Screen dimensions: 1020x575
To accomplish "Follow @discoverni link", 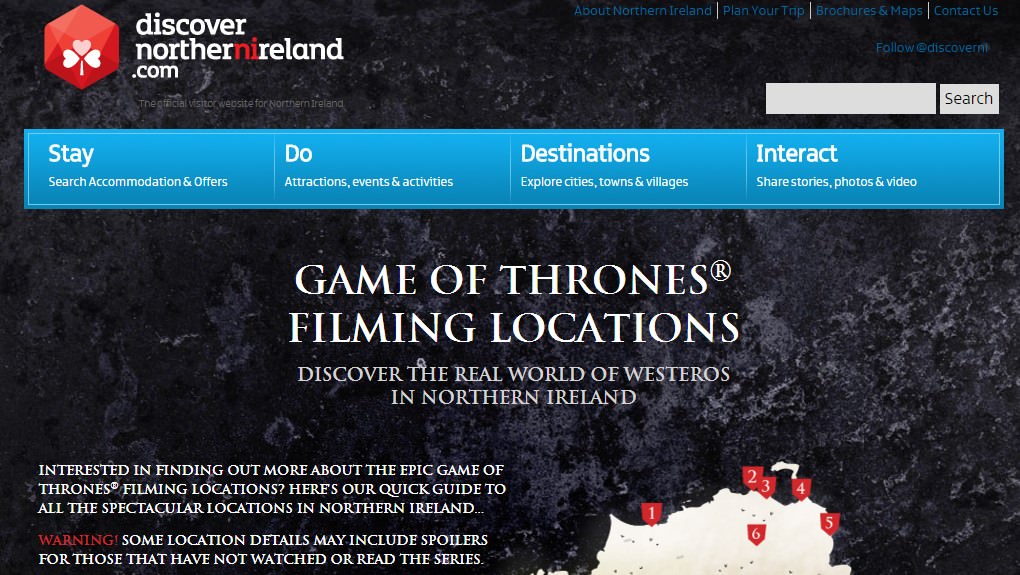I will point(932,47).
